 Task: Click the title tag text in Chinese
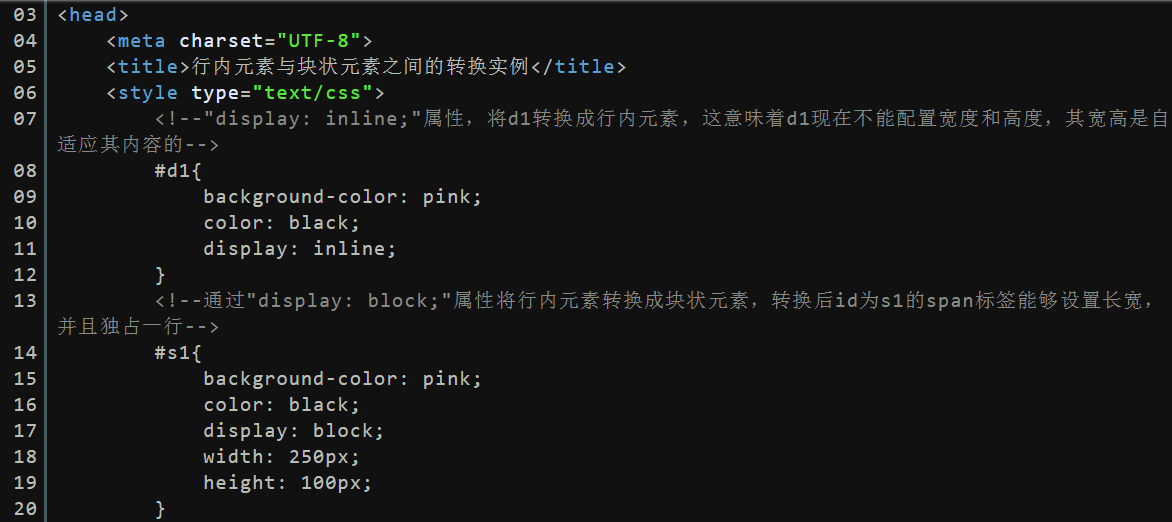[x=360, y=67]
